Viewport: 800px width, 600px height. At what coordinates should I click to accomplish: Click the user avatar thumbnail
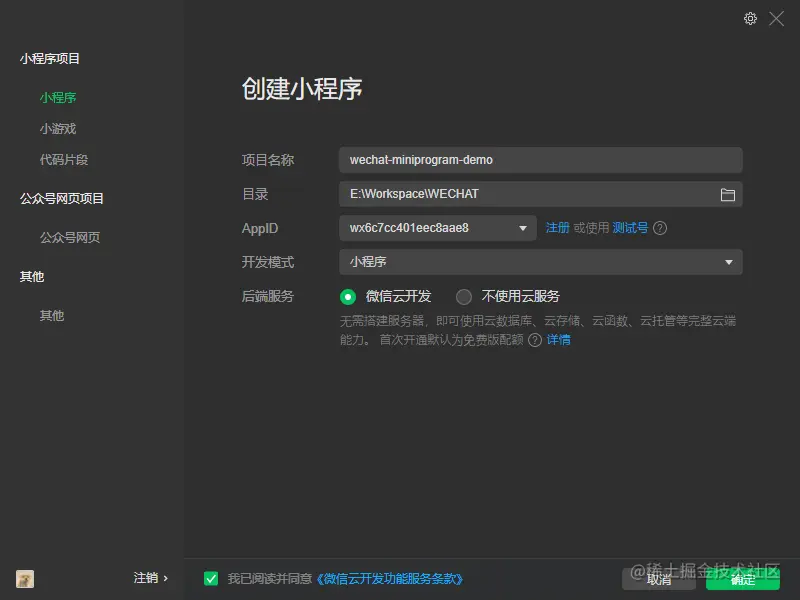point(25,579)
